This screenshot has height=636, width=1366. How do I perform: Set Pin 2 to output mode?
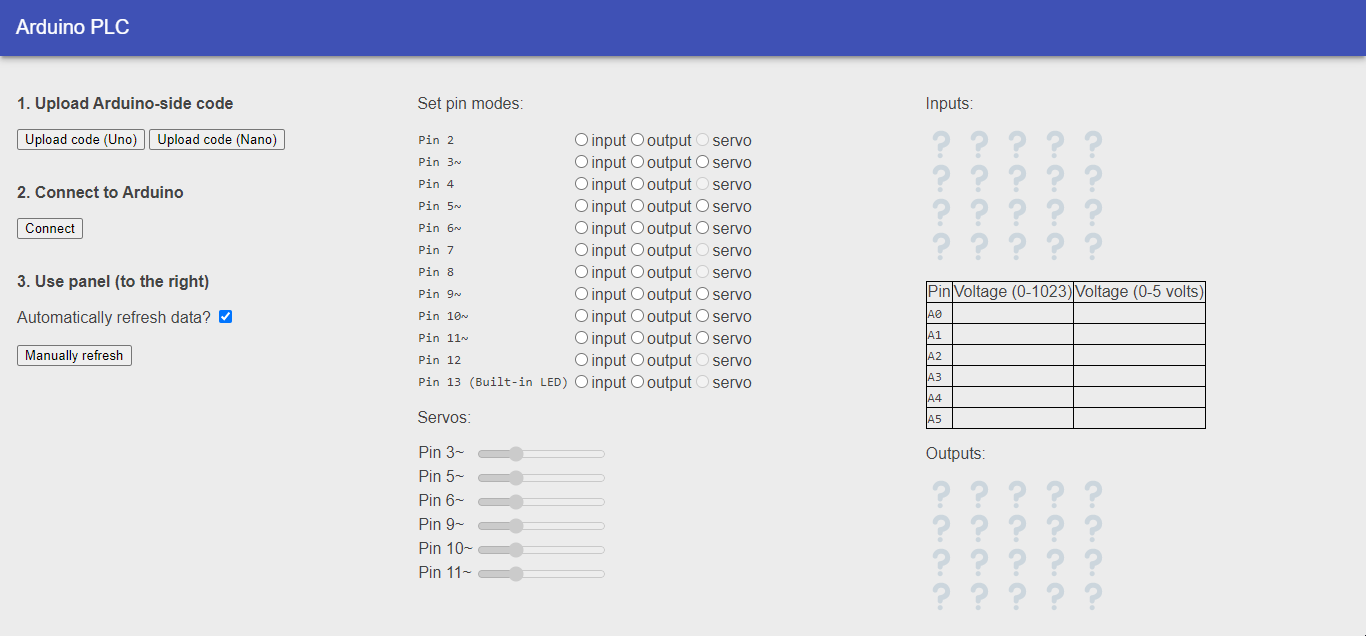[x=637, y=140]
